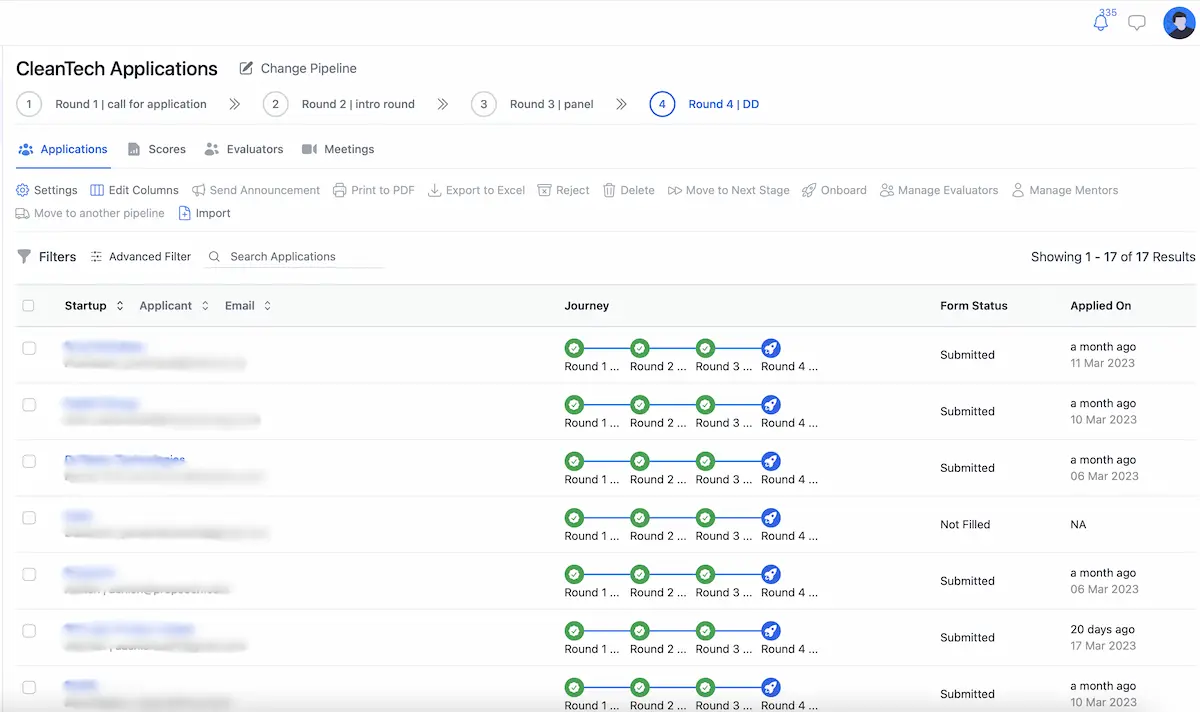
Task: Click the Change Pipeline button
Action: coord(298,68)
